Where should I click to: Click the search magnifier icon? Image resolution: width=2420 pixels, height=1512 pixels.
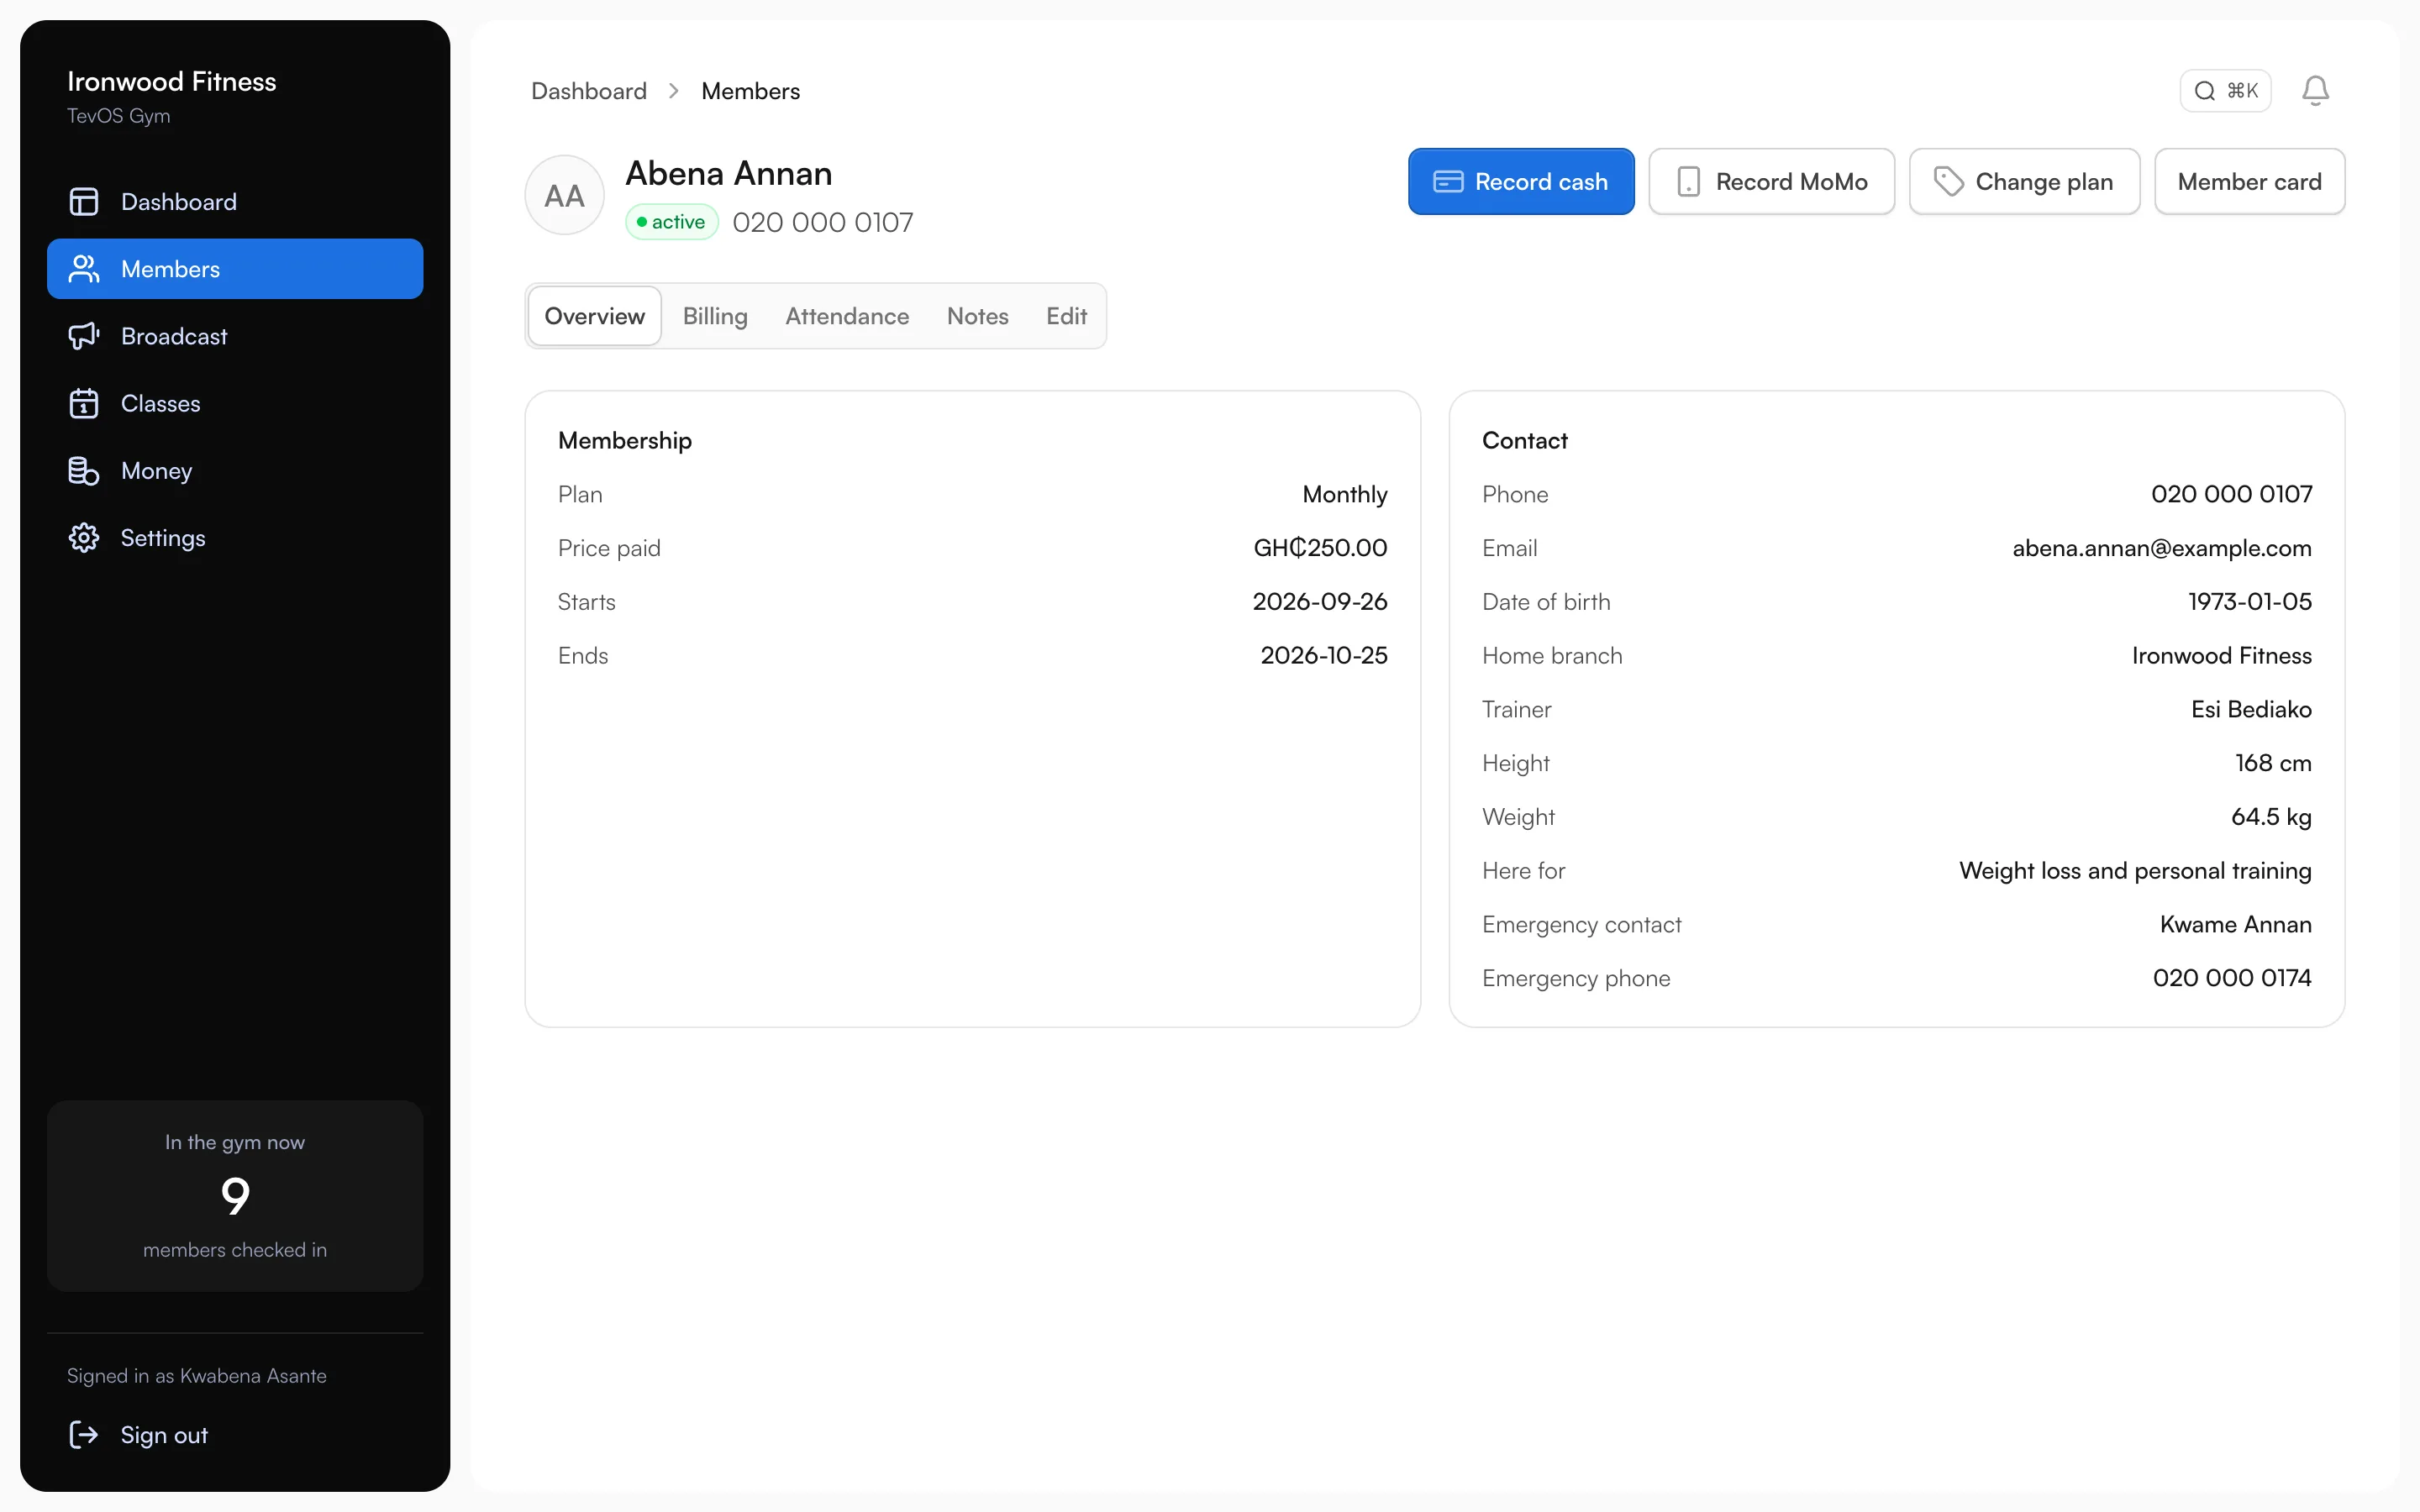click(x=2205, y=91)
